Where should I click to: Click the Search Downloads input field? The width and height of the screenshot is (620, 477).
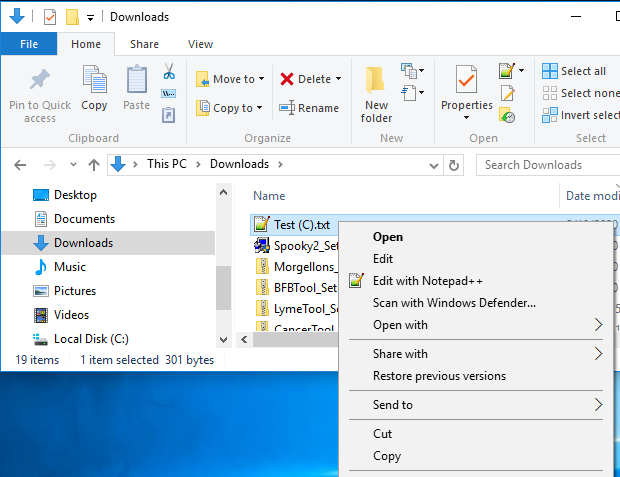point(545,165)
